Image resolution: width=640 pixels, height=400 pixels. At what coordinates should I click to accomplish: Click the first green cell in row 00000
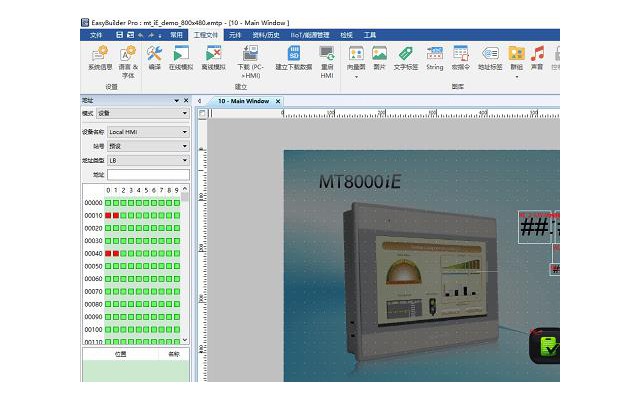point(108,202)
